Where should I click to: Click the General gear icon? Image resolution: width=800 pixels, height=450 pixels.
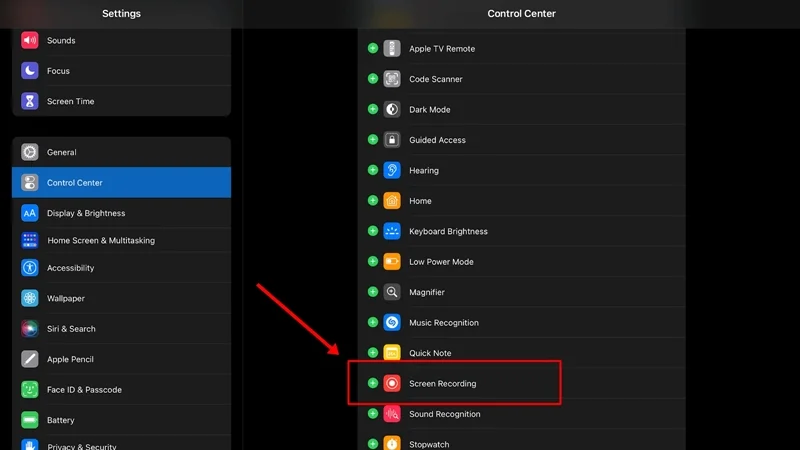30,152
